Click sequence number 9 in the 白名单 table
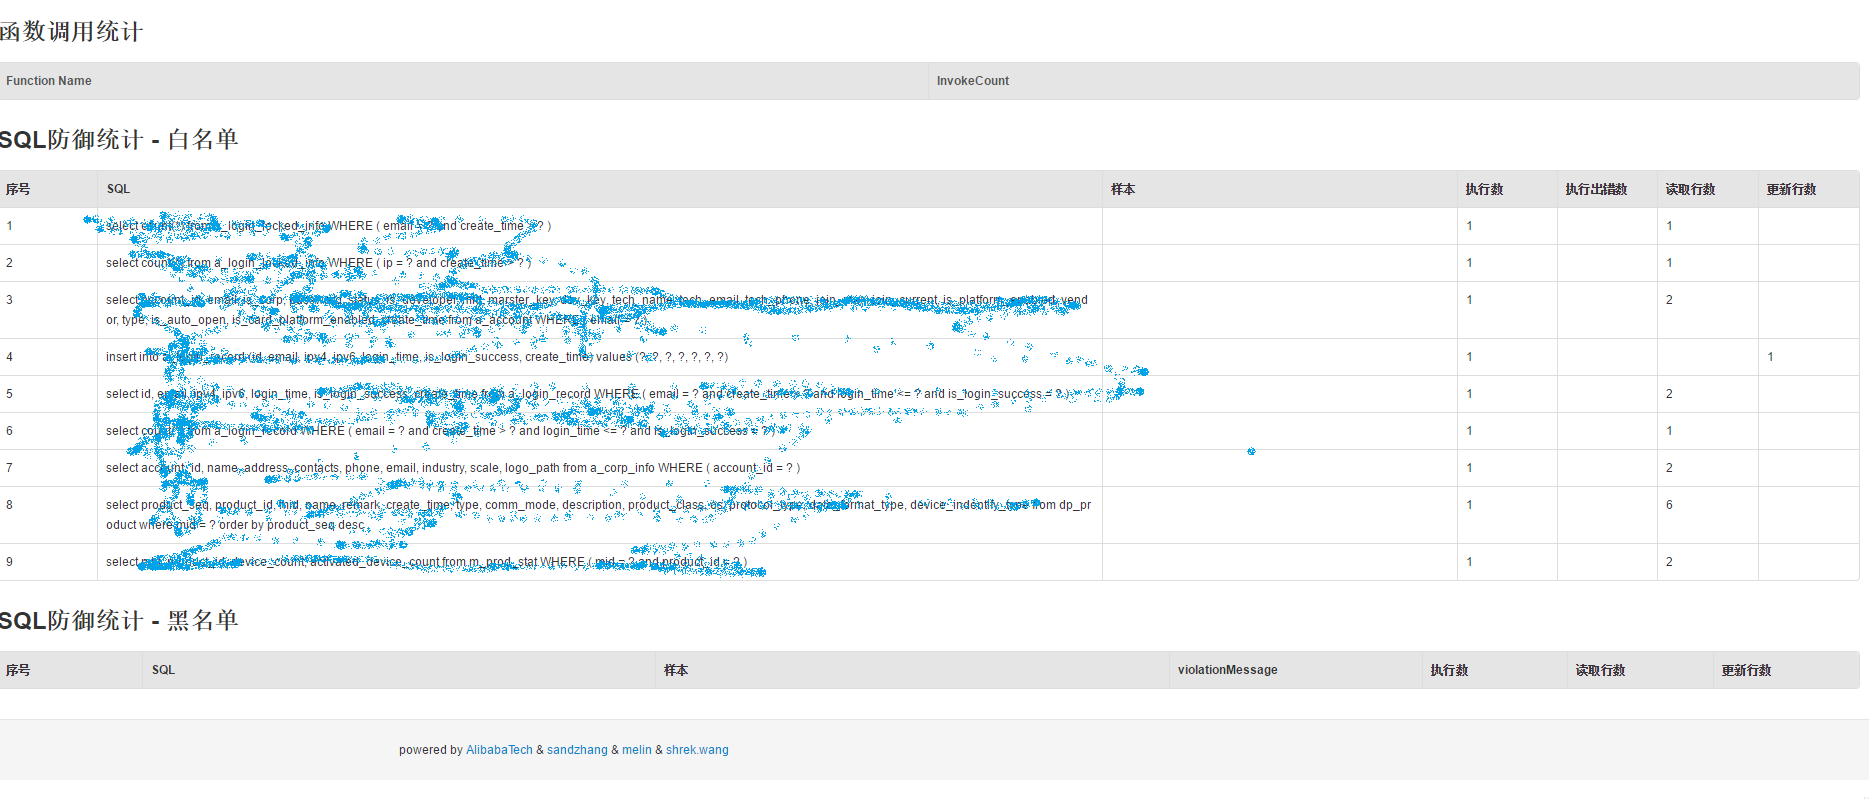This screenshot has height=799, width=1869. (10, 562)
